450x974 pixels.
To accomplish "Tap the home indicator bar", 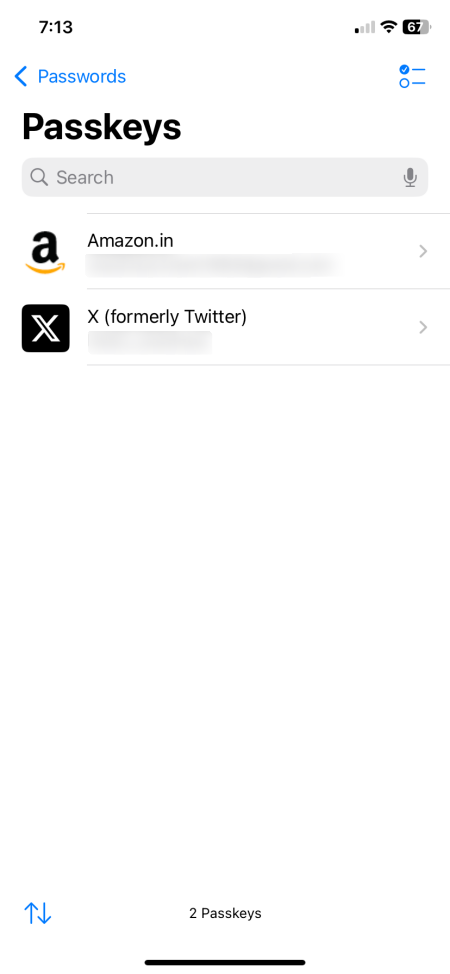I will click(225, 962).
